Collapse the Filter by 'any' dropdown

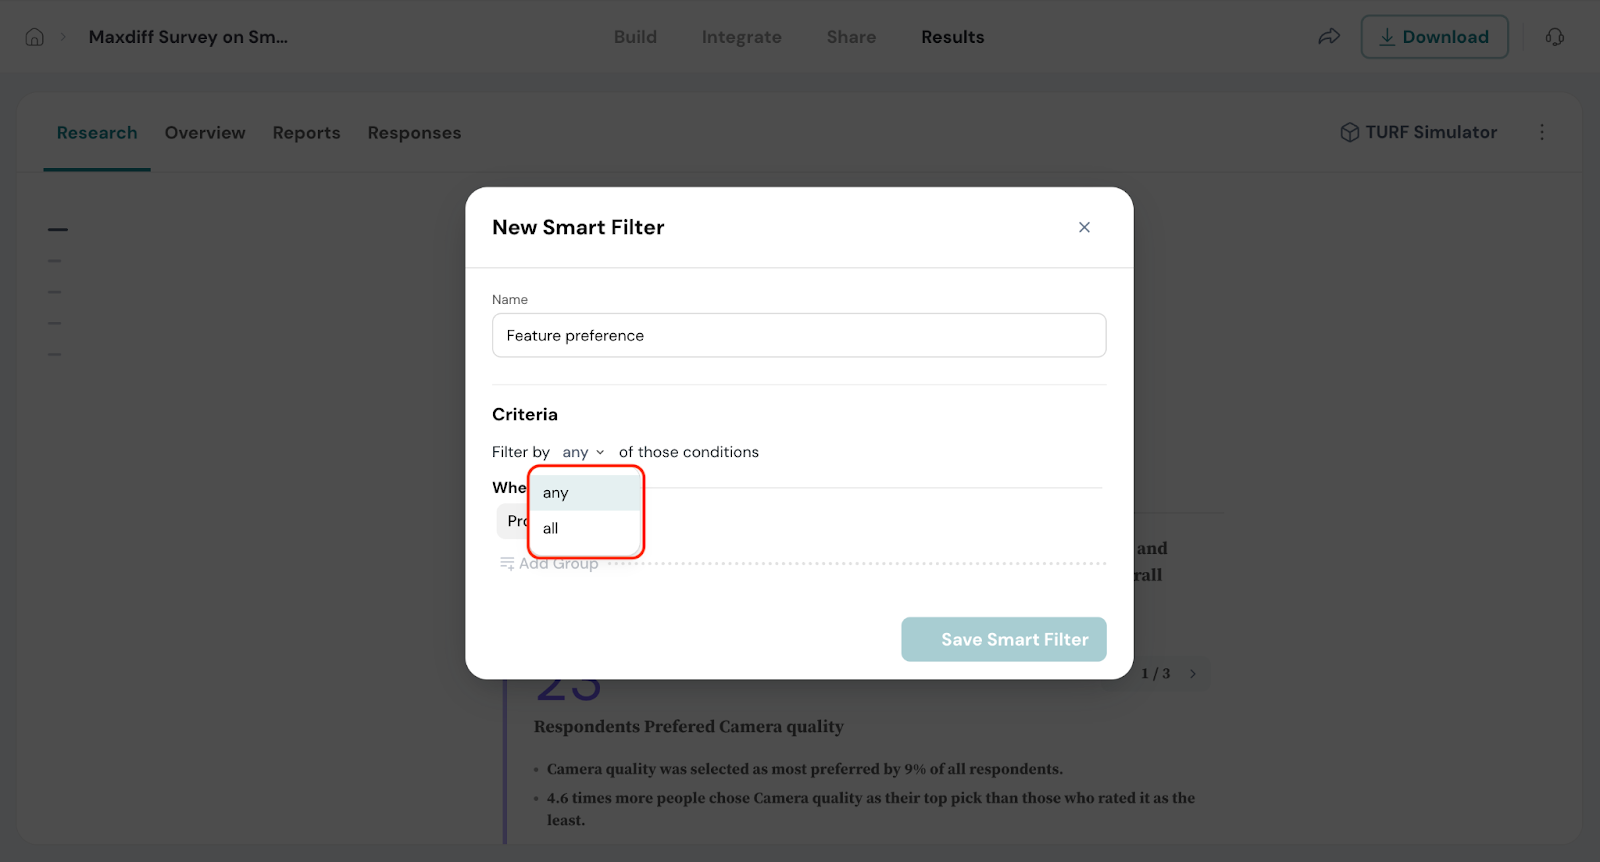[x=583, y=453]
